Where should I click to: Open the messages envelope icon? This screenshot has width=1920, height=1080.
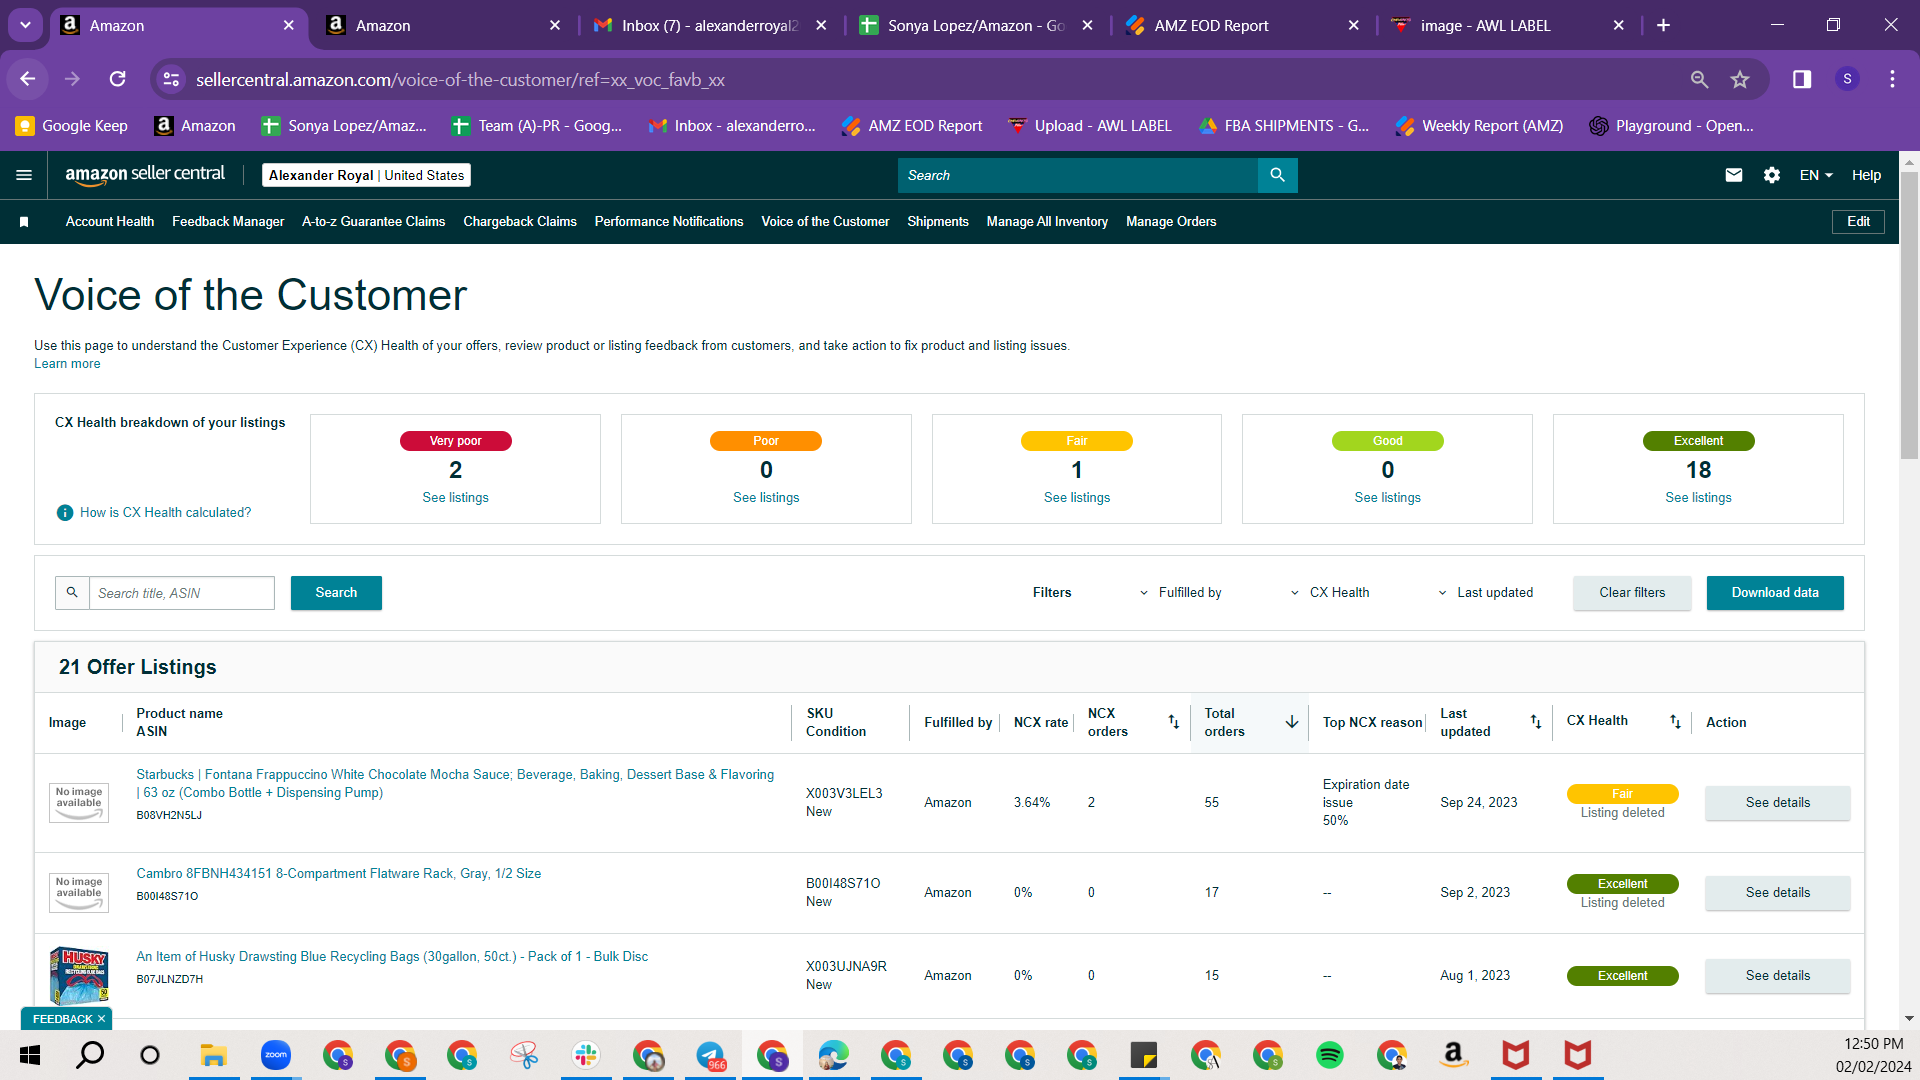(x=1734, y=175)
